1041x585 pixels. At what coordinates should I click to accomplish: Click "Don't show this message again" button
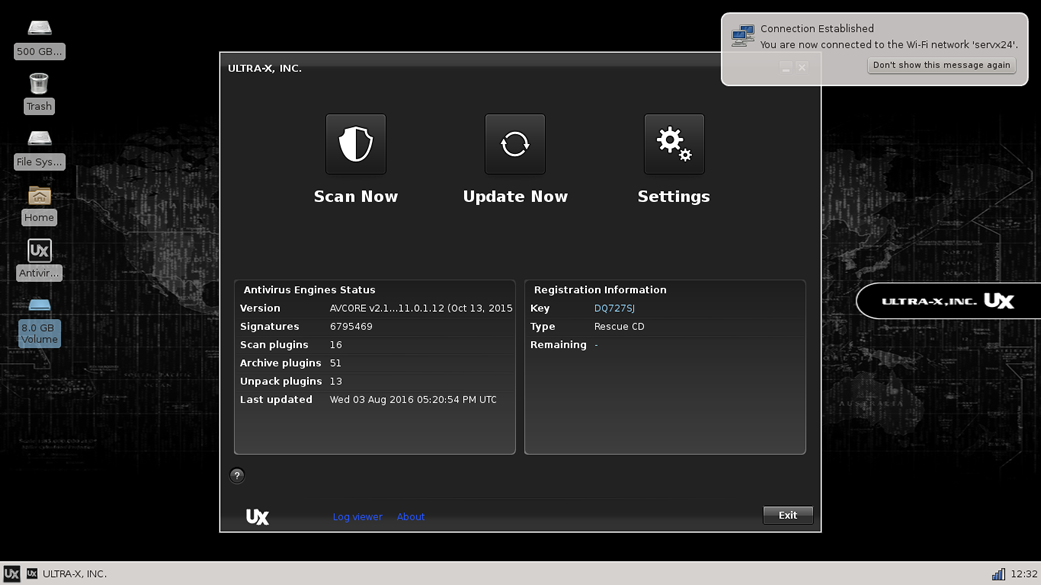[x=941, y=65]
